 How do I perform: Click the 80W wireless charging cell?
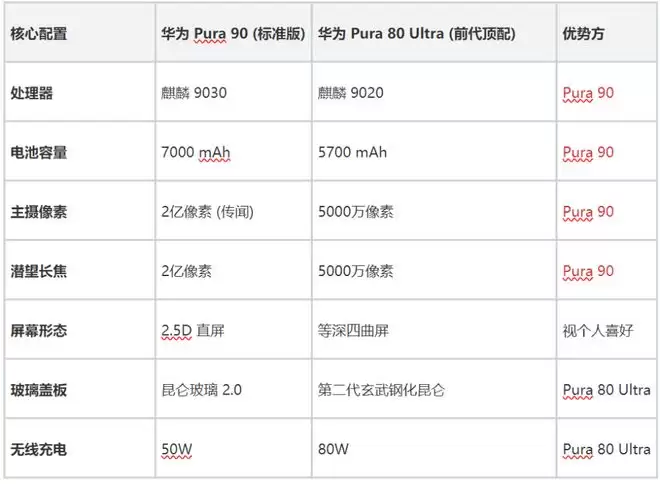pos(332,448)
